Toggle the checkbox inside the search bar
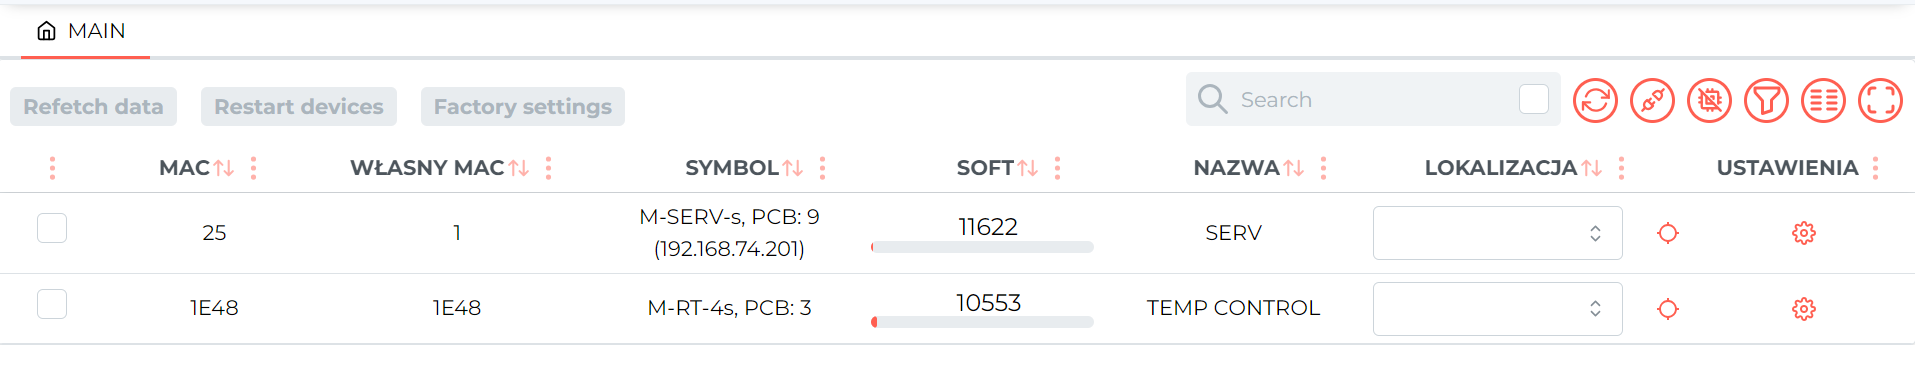Viewport: 1915px width, 386px height. pyautogui.click(x=1534, y=99)
